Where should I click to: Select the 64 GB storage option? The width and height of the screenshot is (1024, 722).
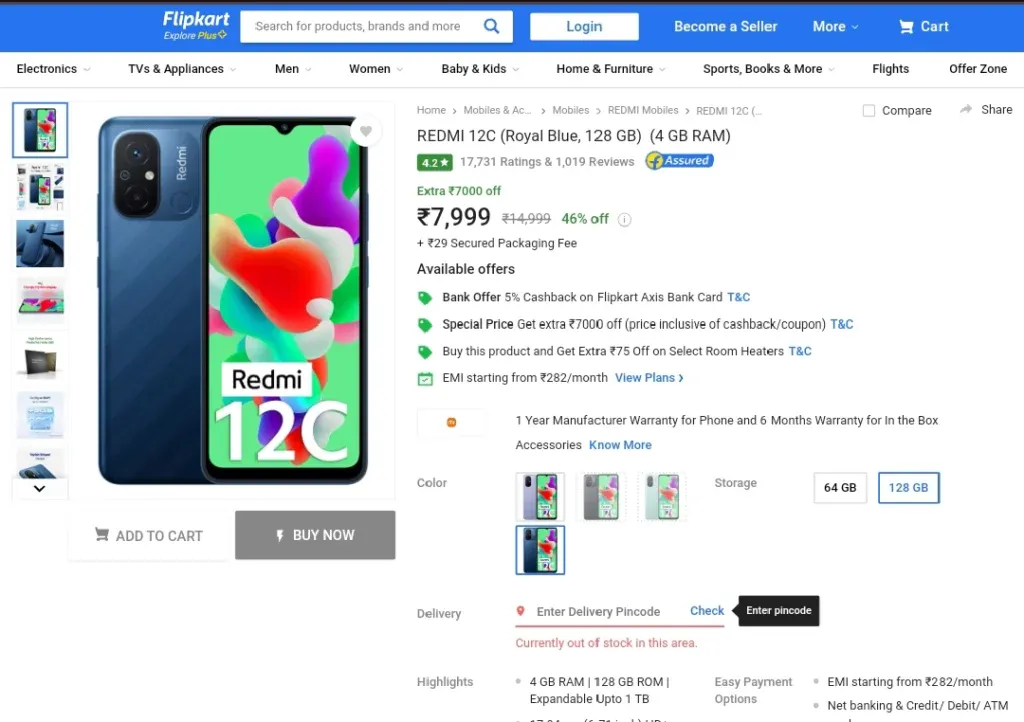pyautogui.click(x=840, y=488)
